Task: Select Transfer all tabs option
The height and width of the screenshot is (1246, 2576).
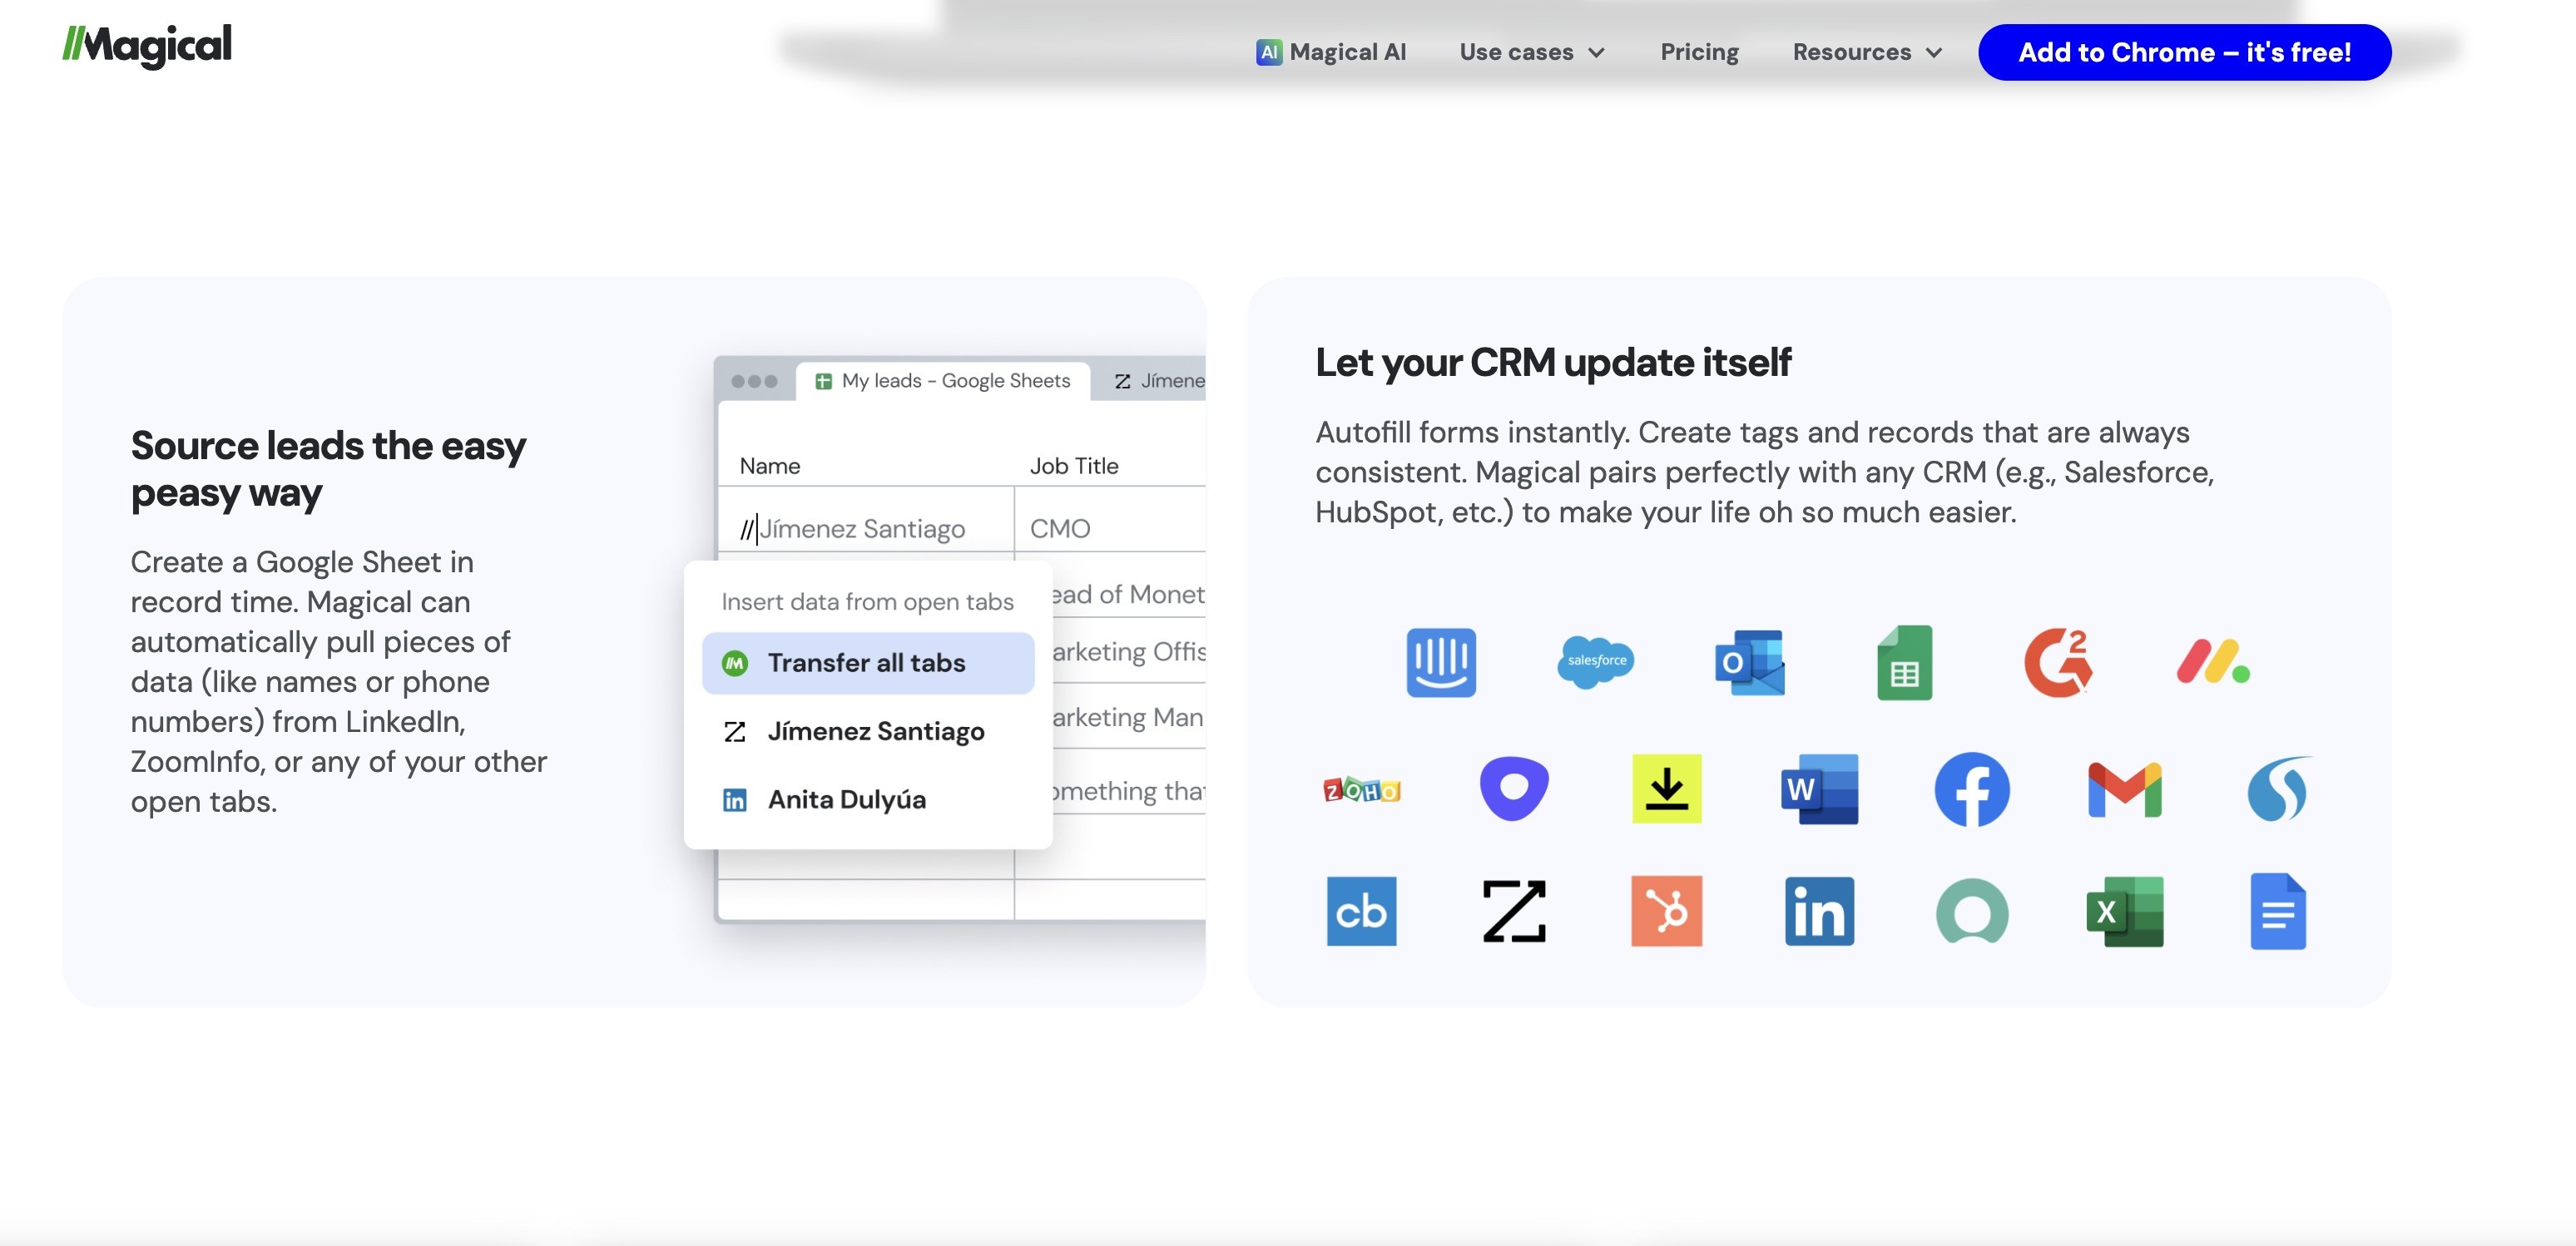Action: (x=867, y=663)
